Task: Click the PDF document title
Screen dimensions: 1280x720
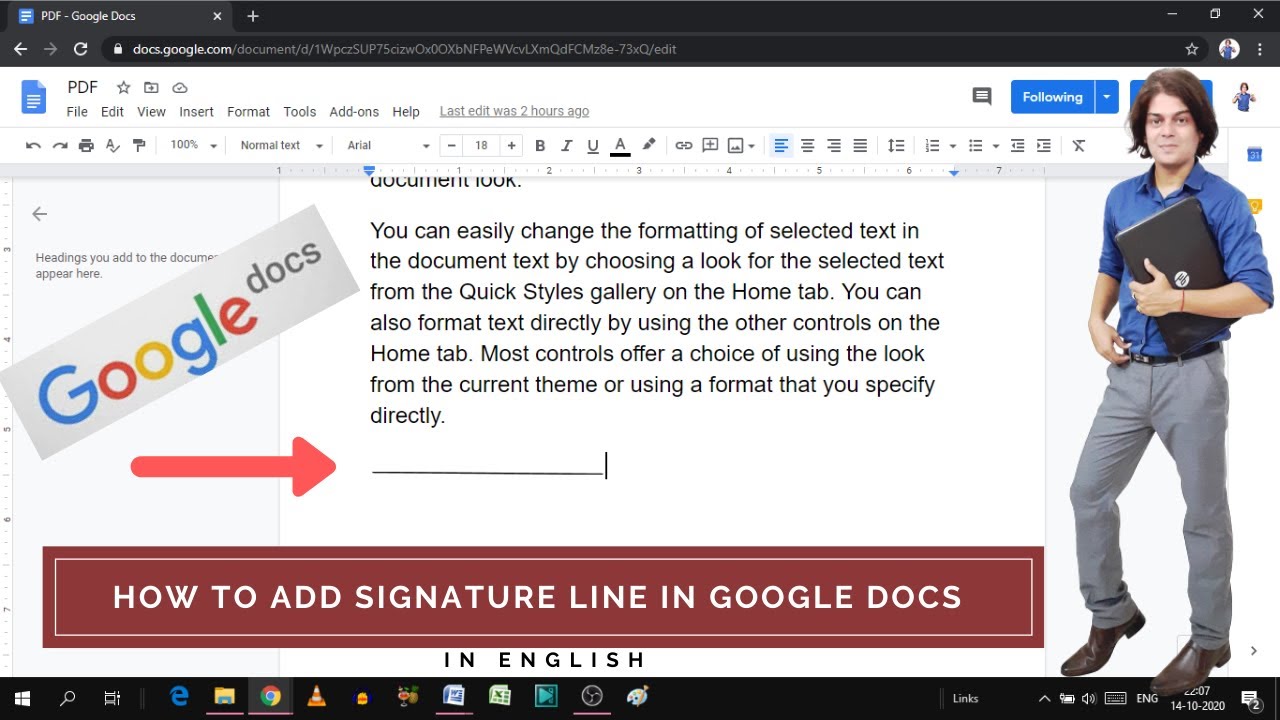Action: (83, 88)
